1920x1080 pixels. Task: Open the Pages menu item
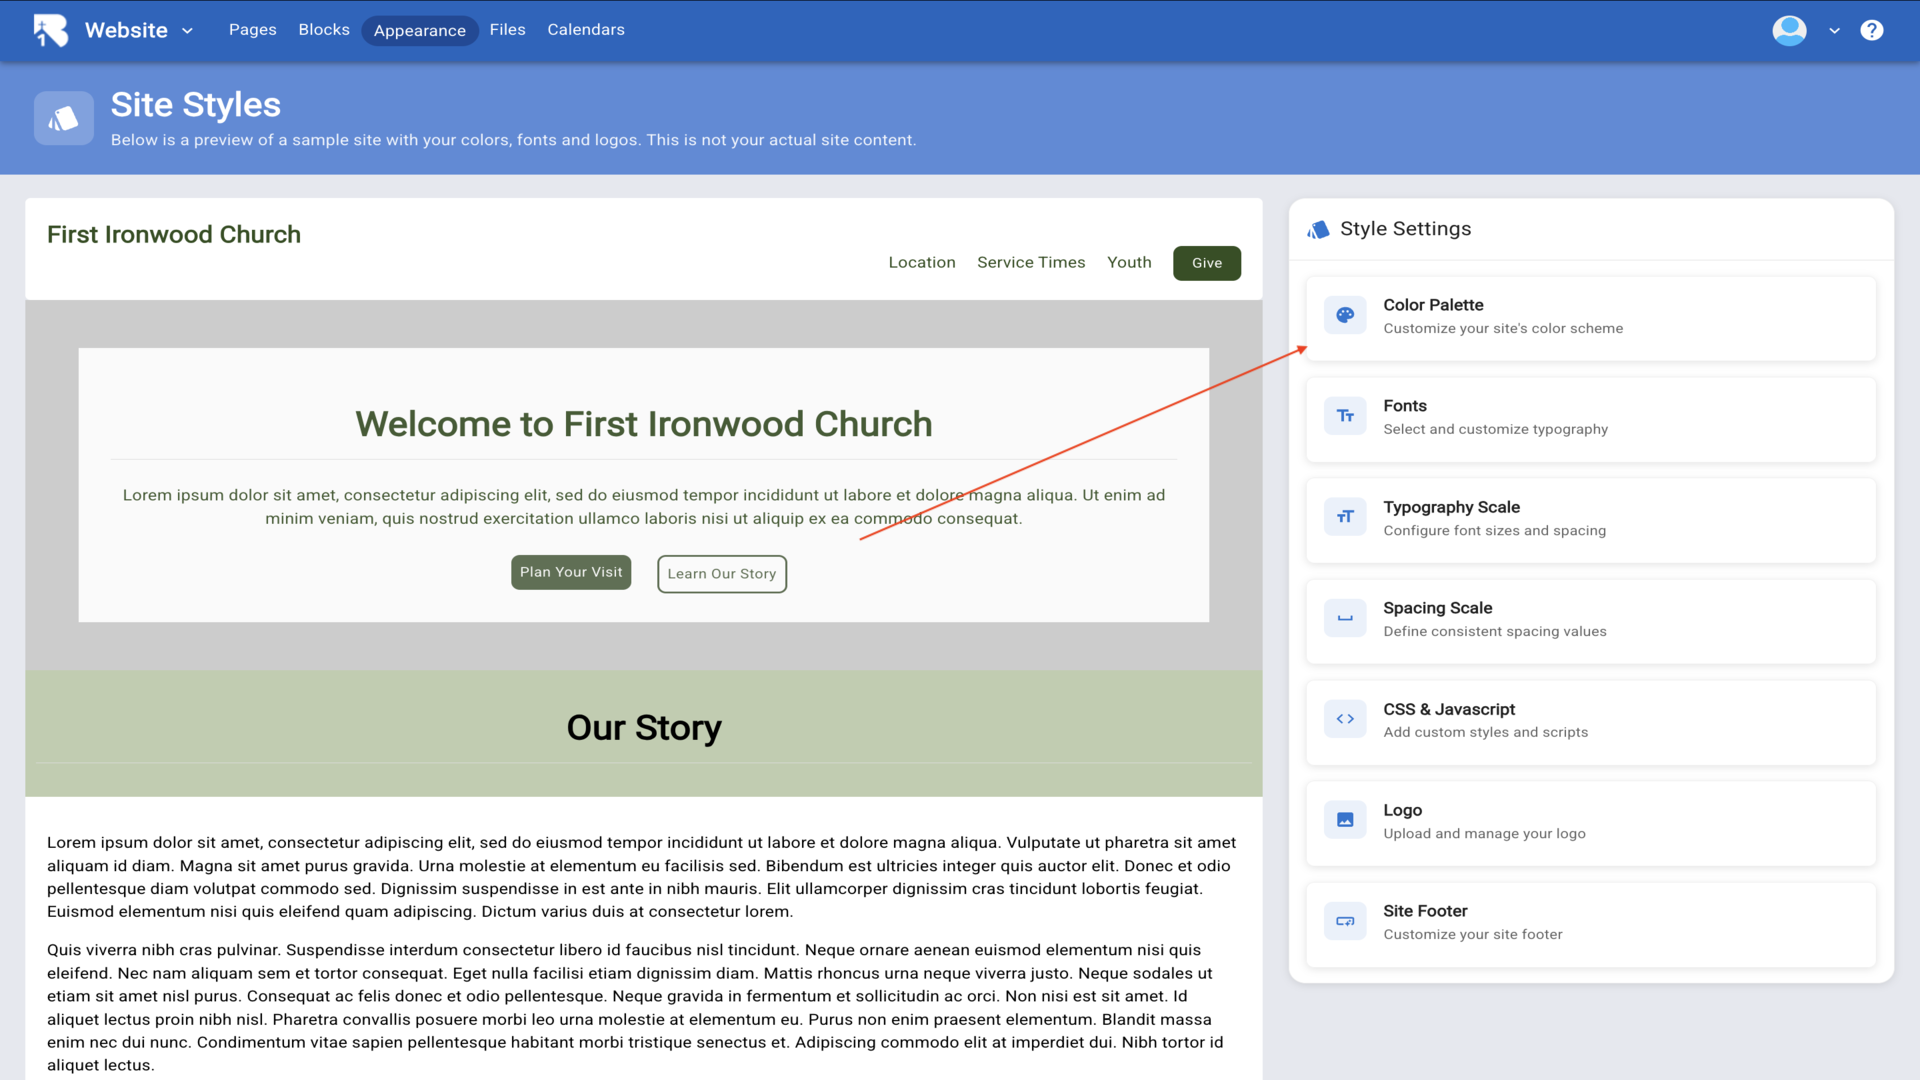(252, 30)
